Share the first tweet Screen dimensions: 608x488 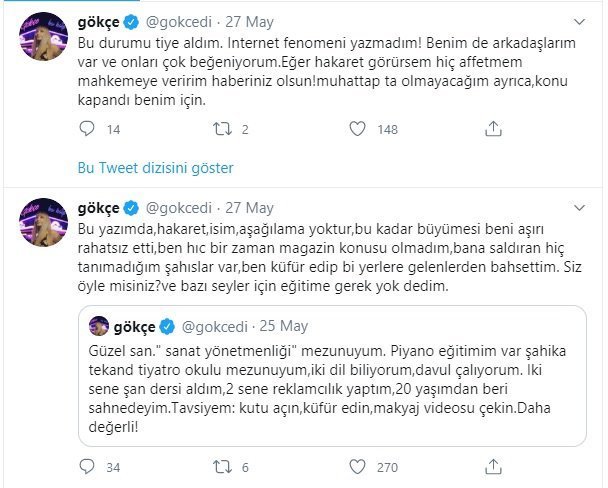point(492,128)
